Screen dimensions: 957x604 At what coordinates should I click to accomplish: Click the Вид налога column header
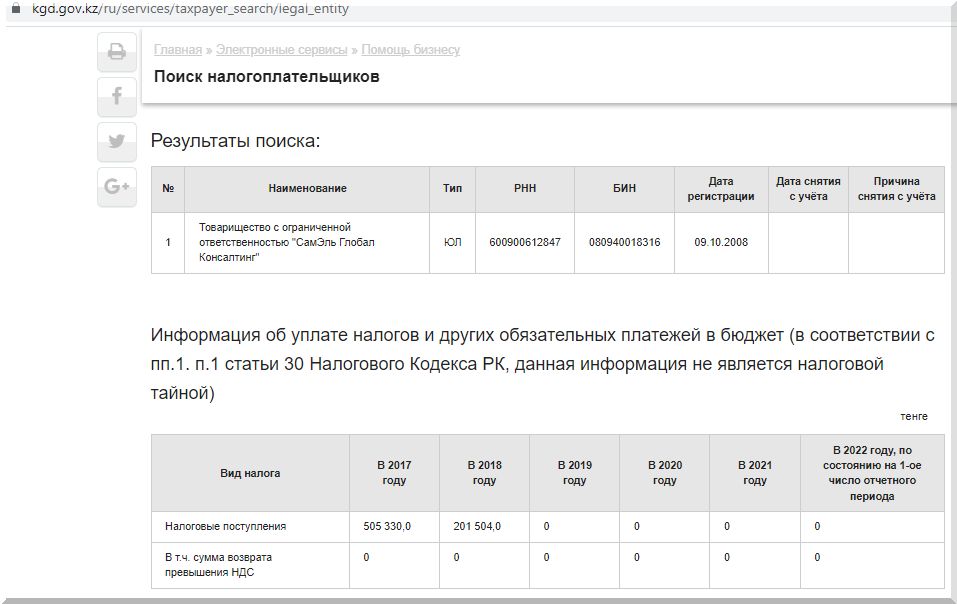click(x=250, y=473)
